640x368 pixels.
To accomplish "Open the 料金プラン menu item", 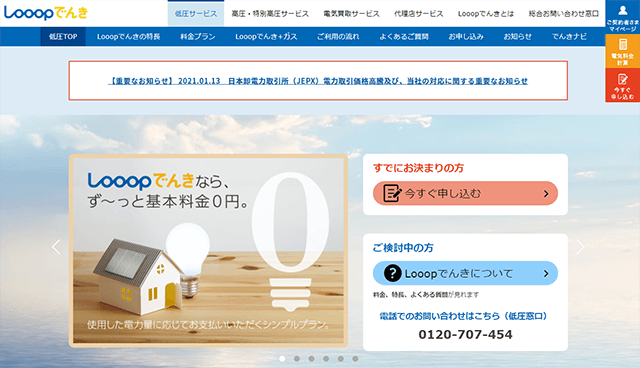I will (x=198, y=37).
